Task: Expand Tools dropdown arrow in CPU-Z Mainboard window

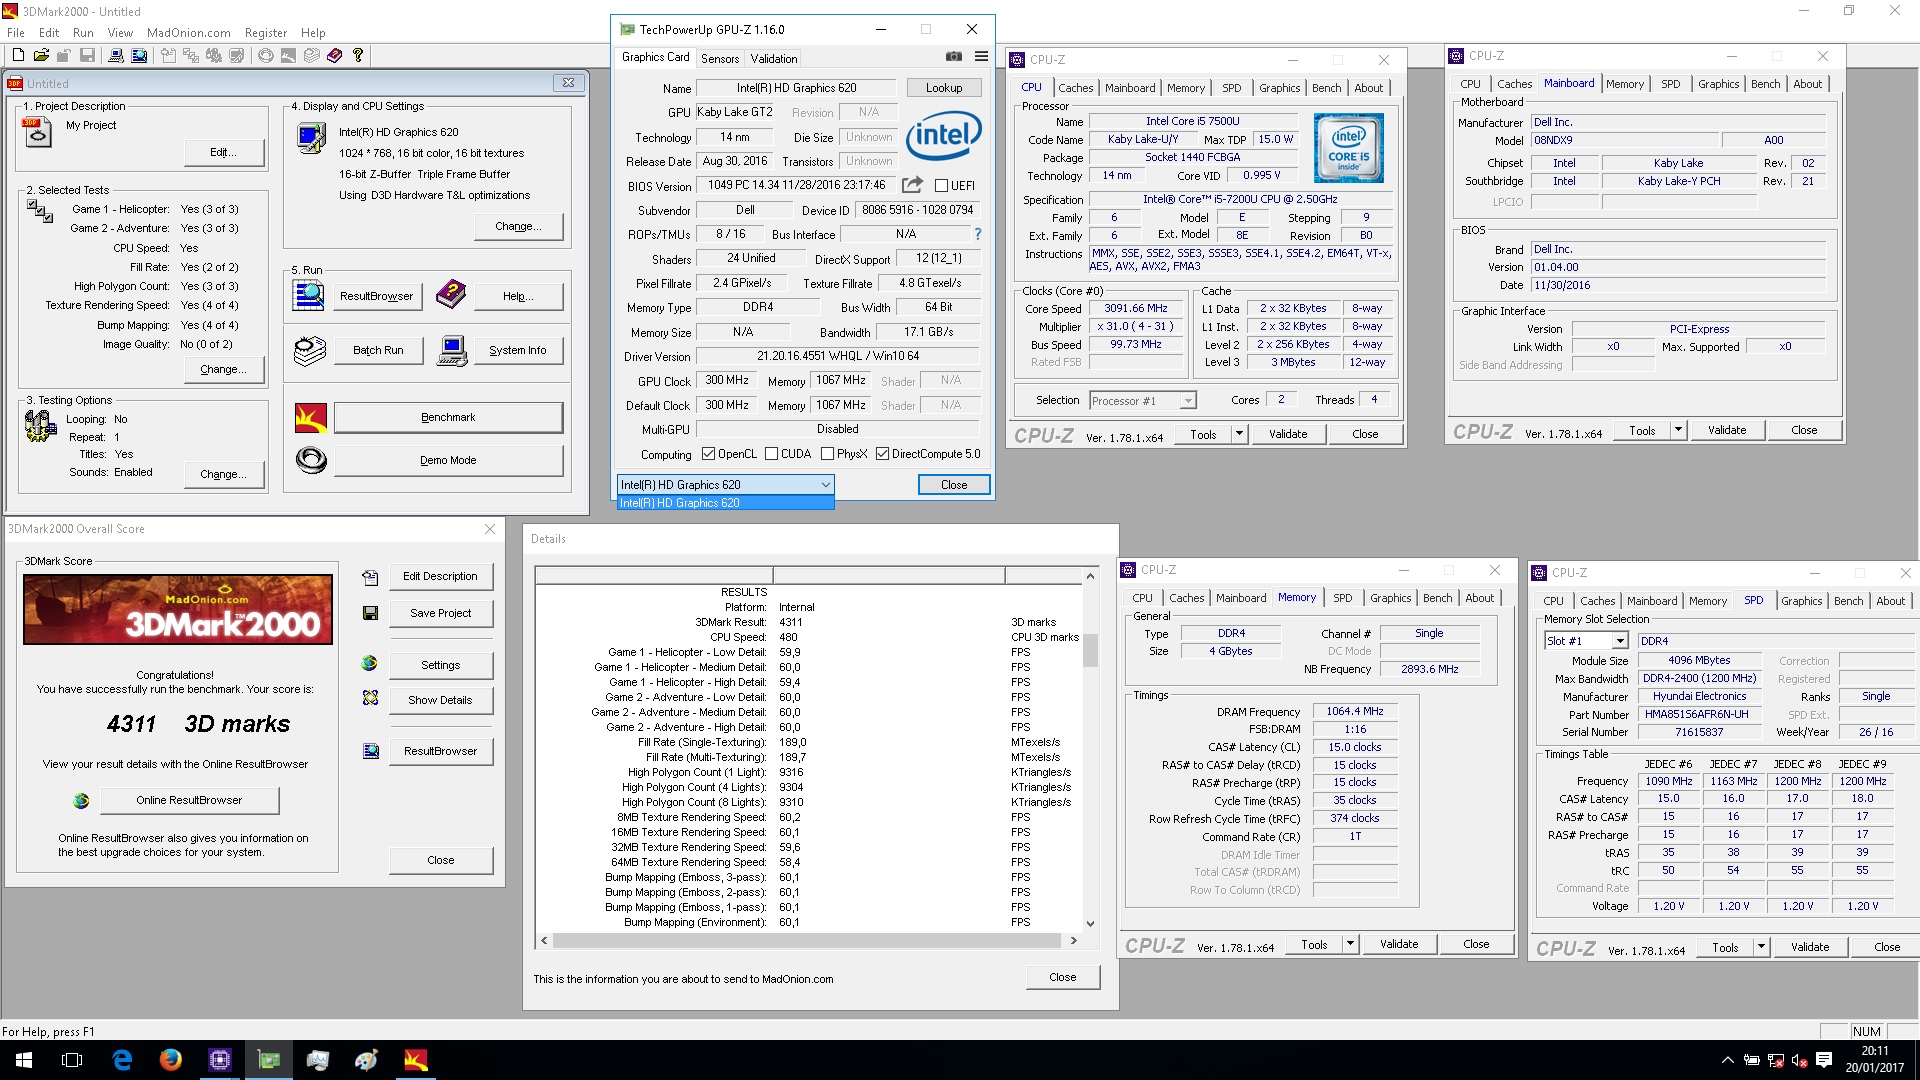Action: pyautogui.click(x=1678, y=430)
